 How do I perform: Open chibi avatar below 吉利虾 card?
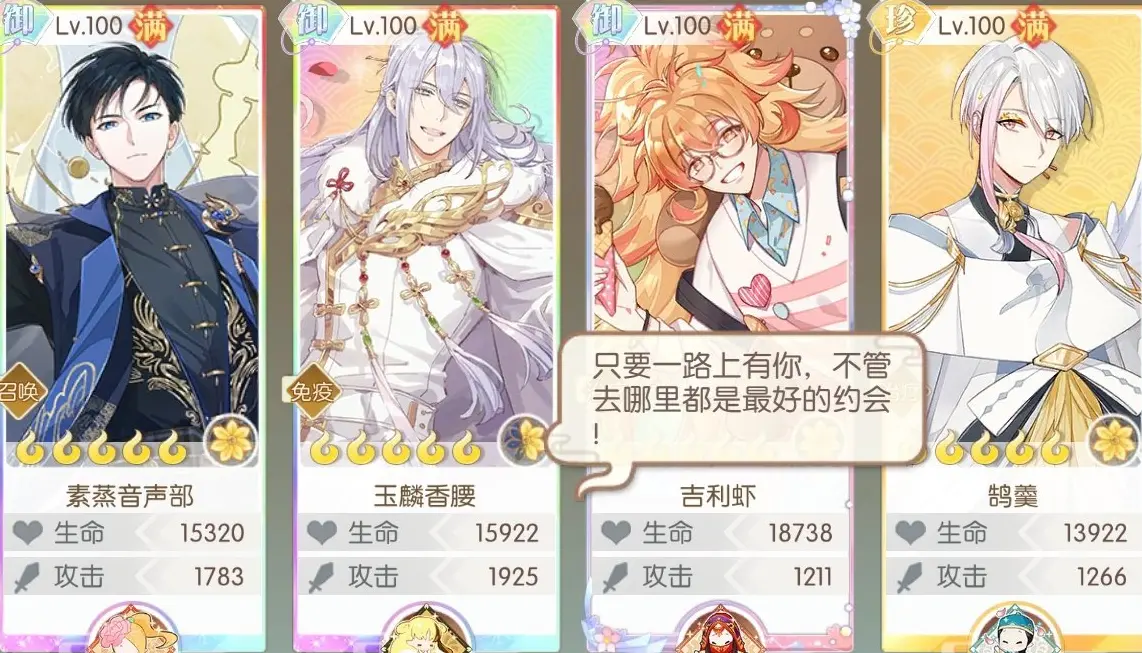[720, 629]
